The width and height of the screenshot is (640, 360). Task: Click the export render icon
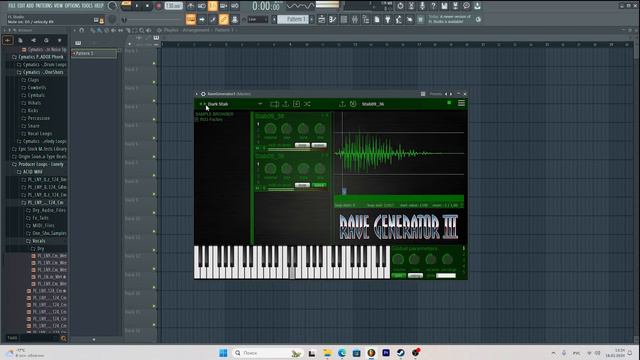pos(455,6)
